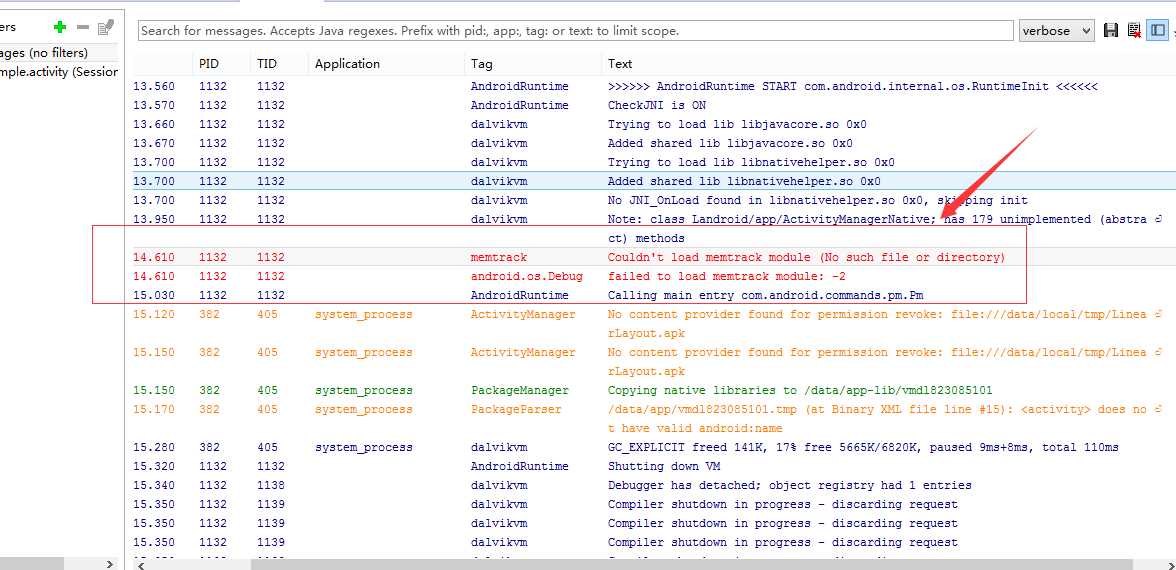The image size is (1176, 570).
Task: Edit the selected logcat filter
Action: pos(106,27)
